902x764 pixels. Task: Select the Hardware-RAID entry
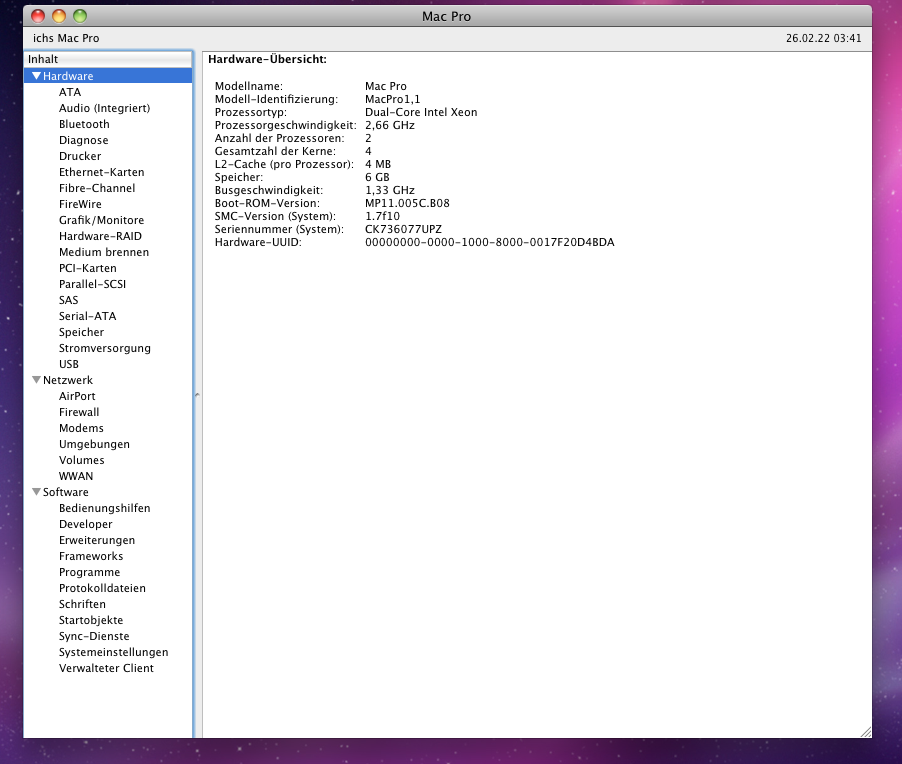pos(100,236)
